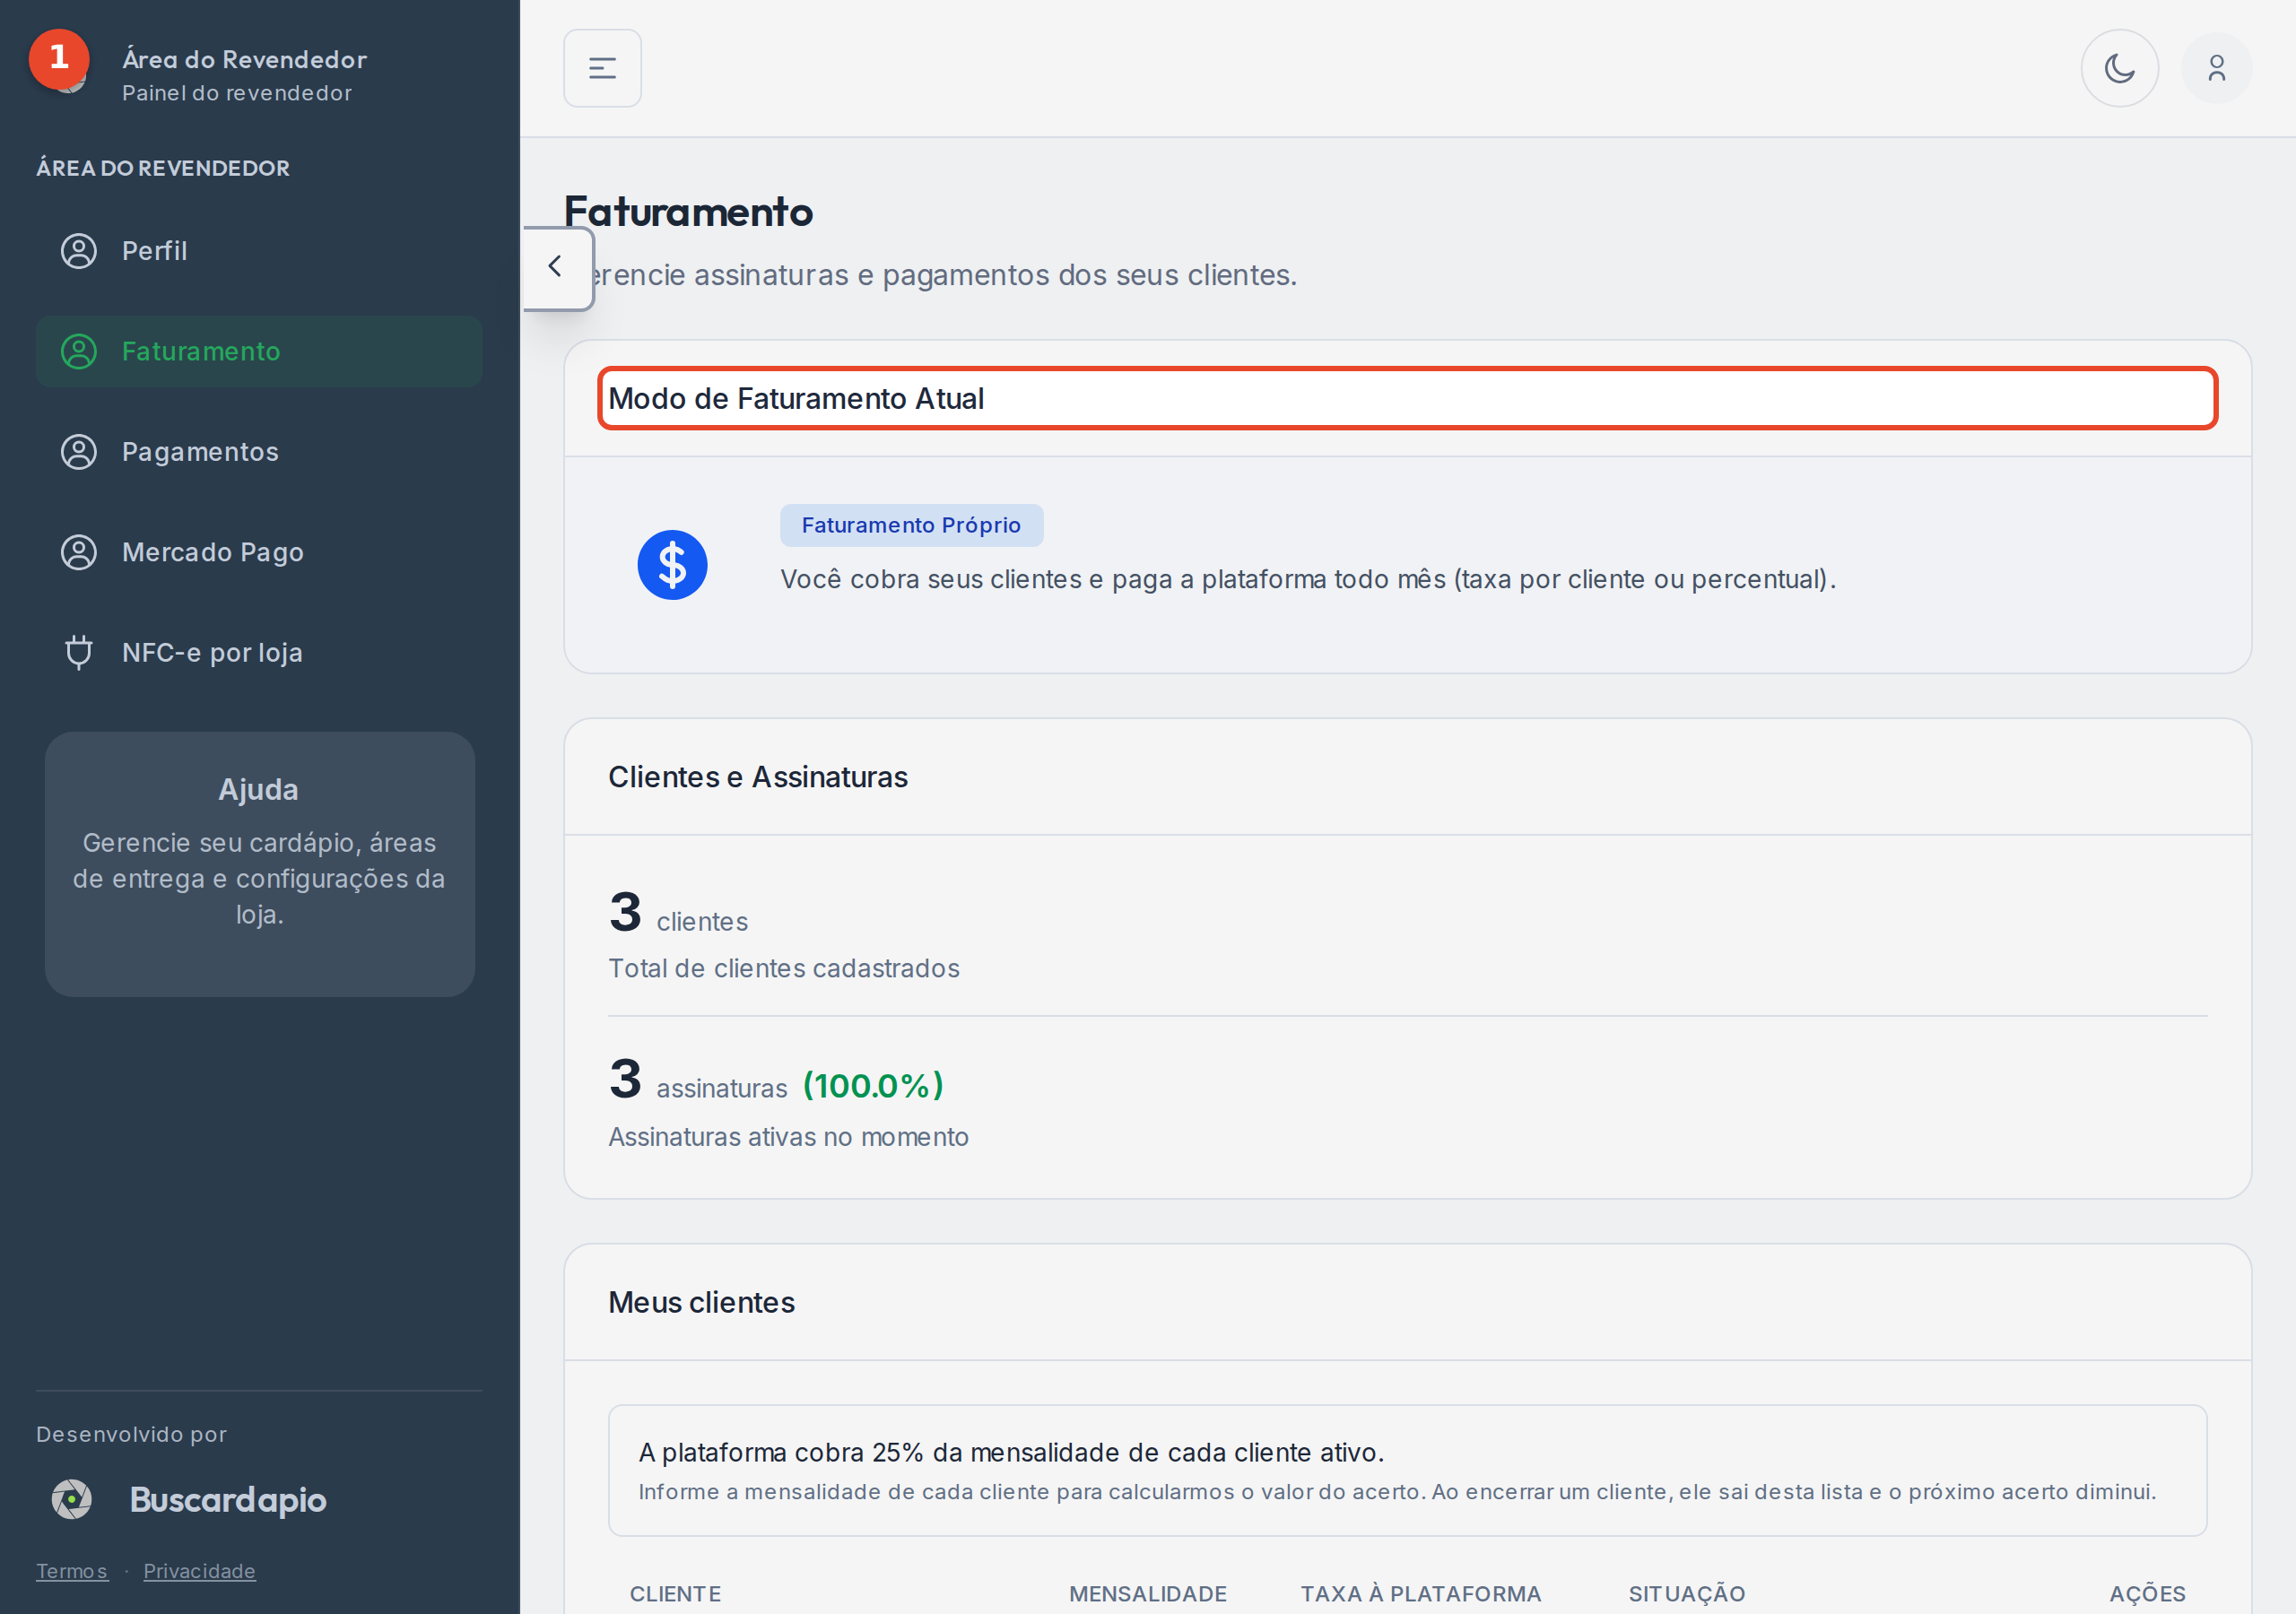Viewport: 2296px width, 1614px height.
Task: Click the Faturamento page title
Action: coord(688,212)
